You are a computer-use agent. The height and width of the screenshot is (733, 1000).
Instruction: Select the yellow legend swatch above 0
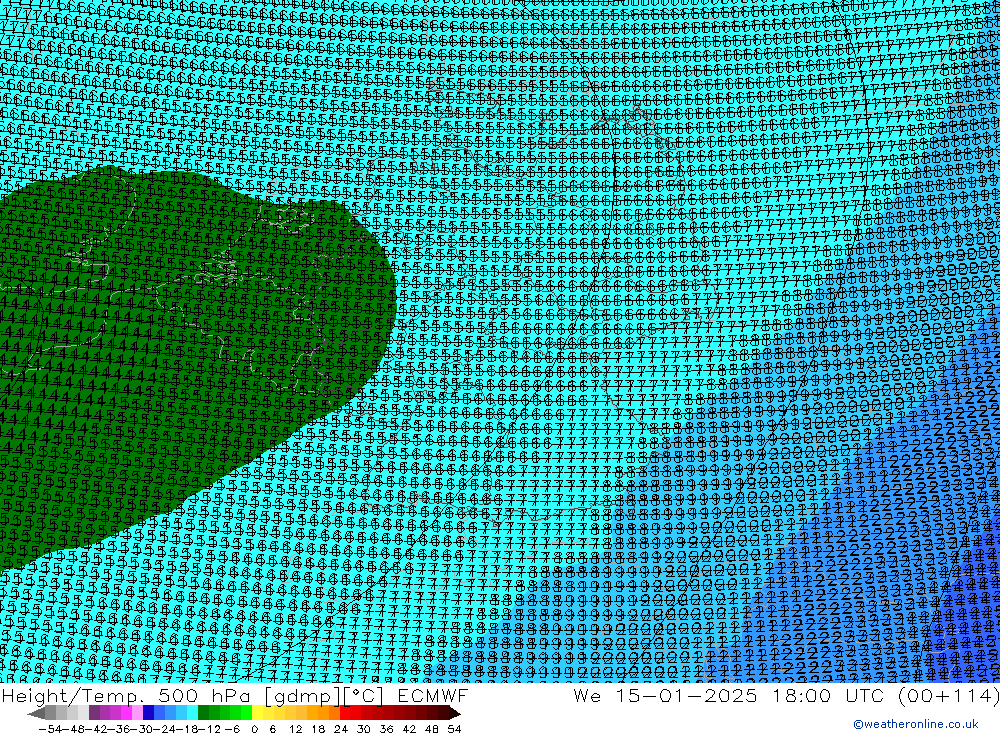click(x=258, y=713)
